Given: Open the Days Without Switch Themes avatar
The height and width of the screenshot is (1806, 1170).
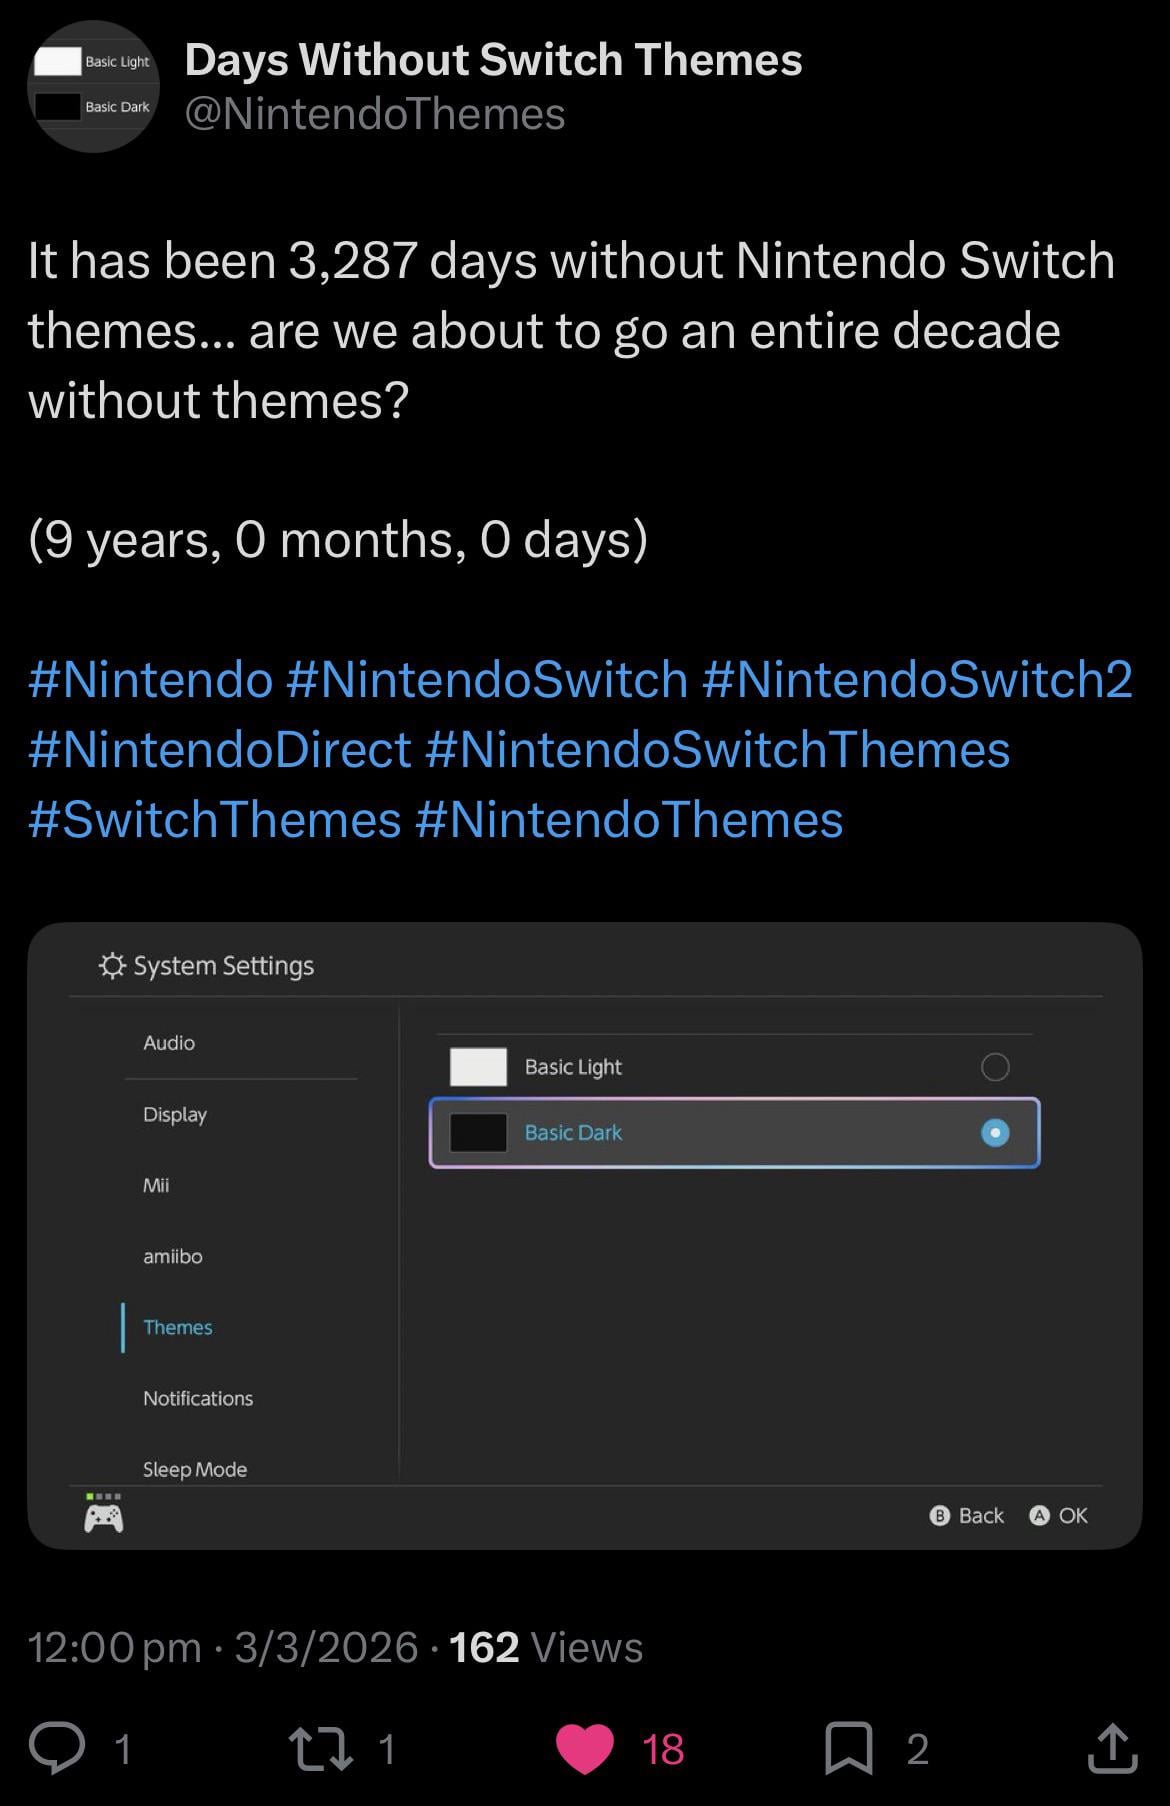Looking at the screenshot, I should coord(93,86).
